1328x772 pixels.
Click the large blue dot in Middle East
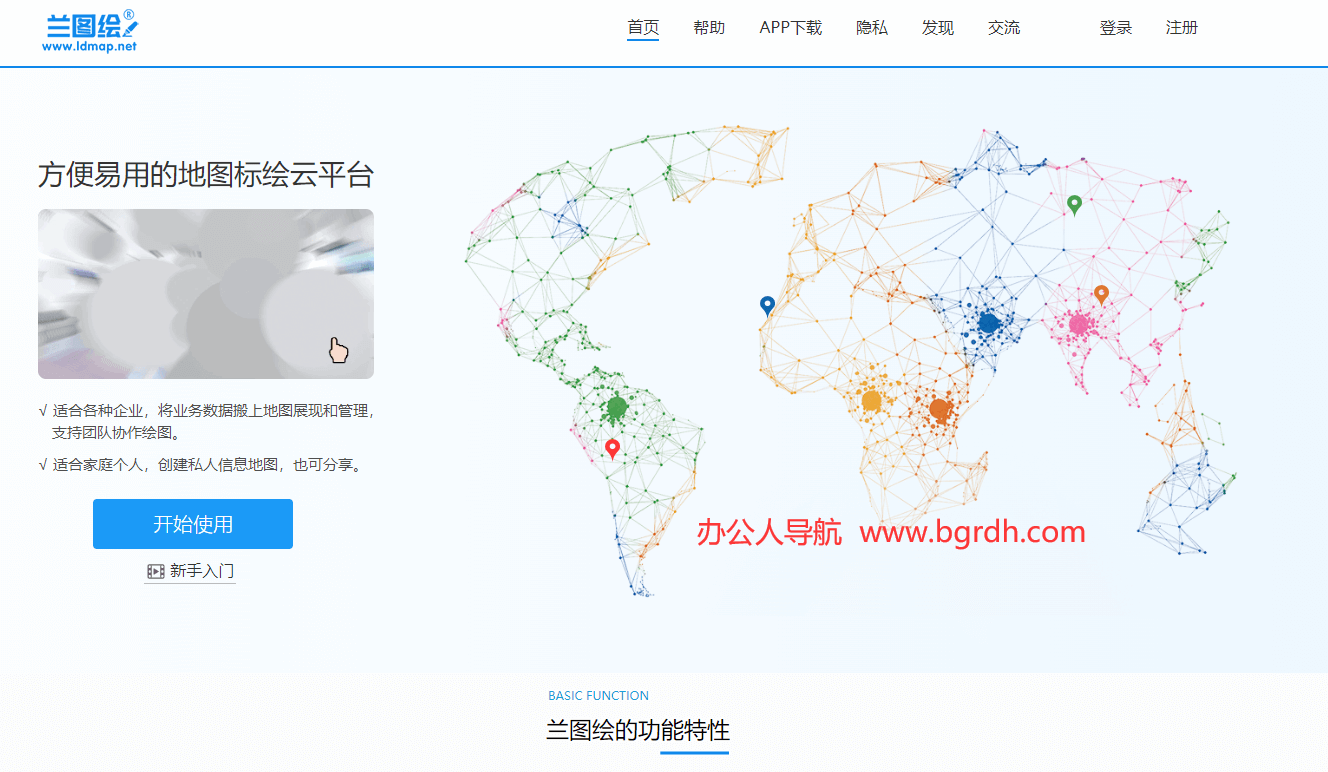coord(989,323)
